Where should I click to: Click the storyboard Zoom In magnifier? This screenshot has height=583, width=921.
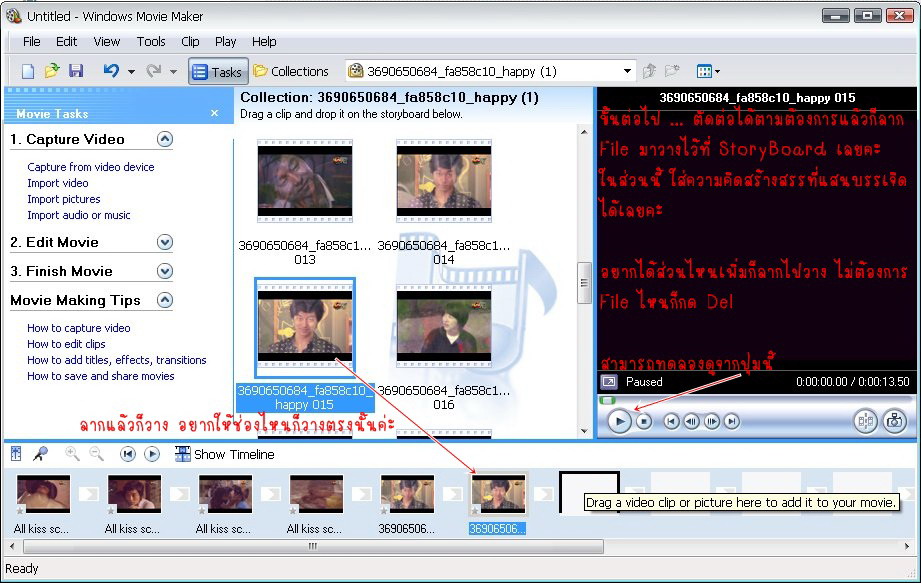(72, 454)
